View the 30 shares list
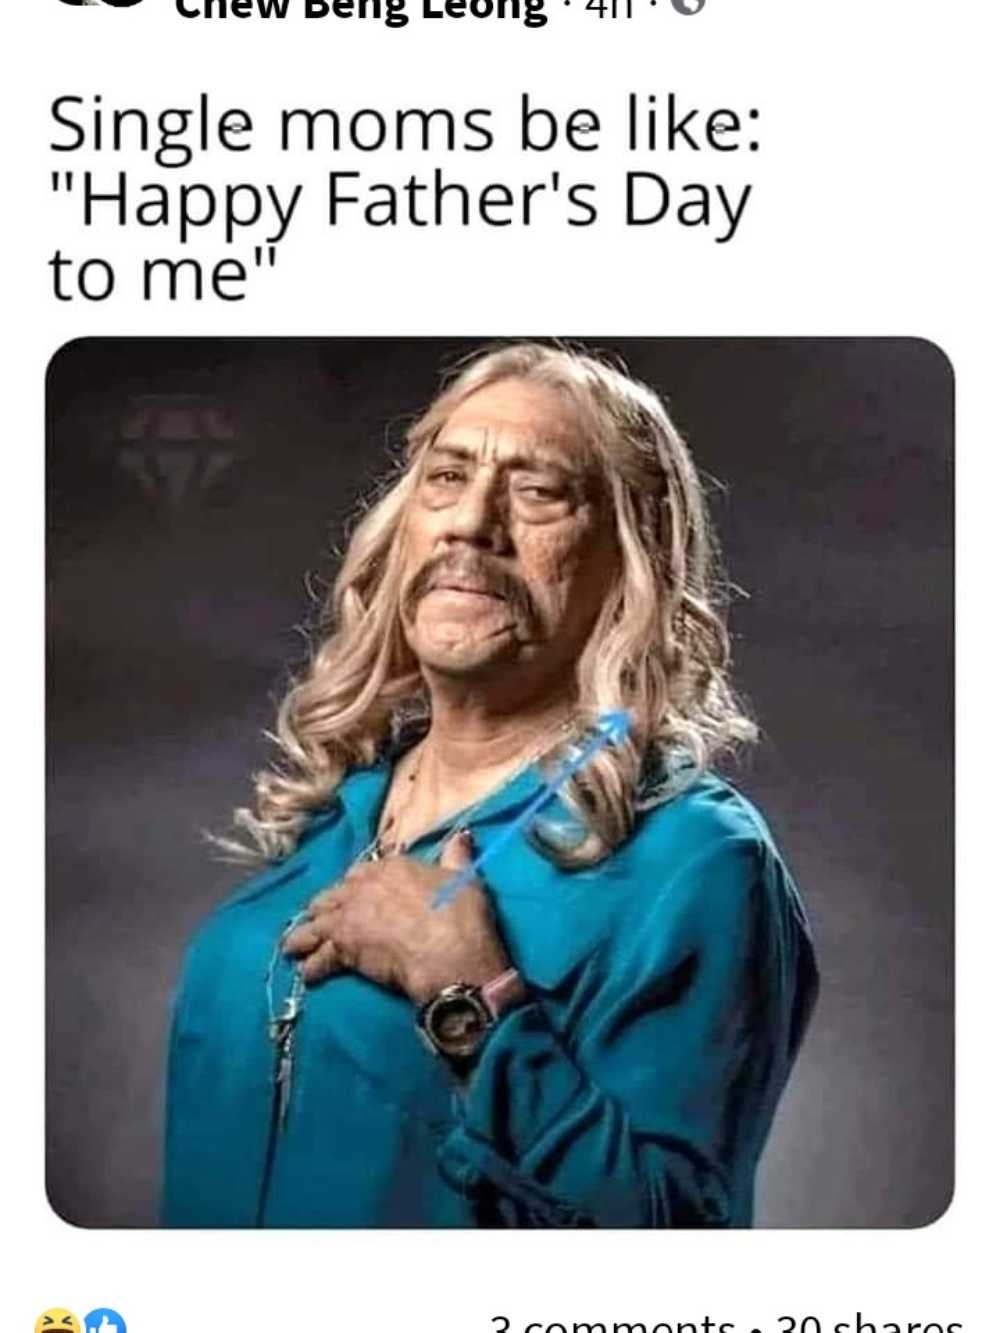1000x1333 pixels. tap(868, 1322)
